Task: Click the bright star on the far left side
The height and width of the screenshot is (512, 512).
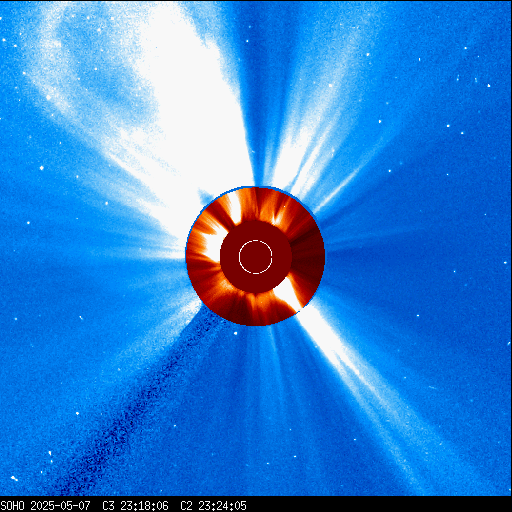Action: (42, 168)
